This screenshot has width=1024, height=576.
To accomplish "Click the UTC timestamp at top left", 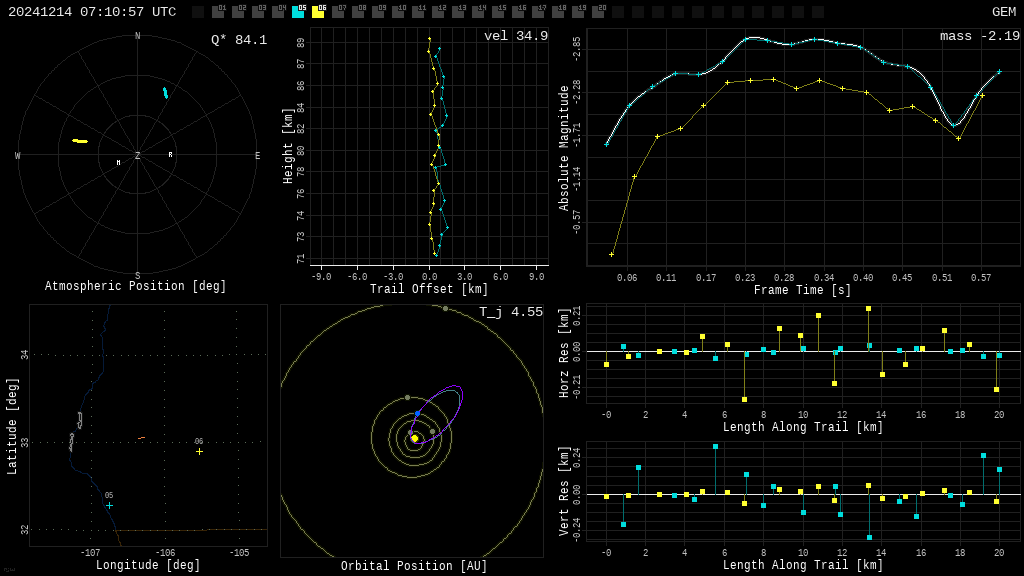I will pyautogui.click(x=92, y=12).
